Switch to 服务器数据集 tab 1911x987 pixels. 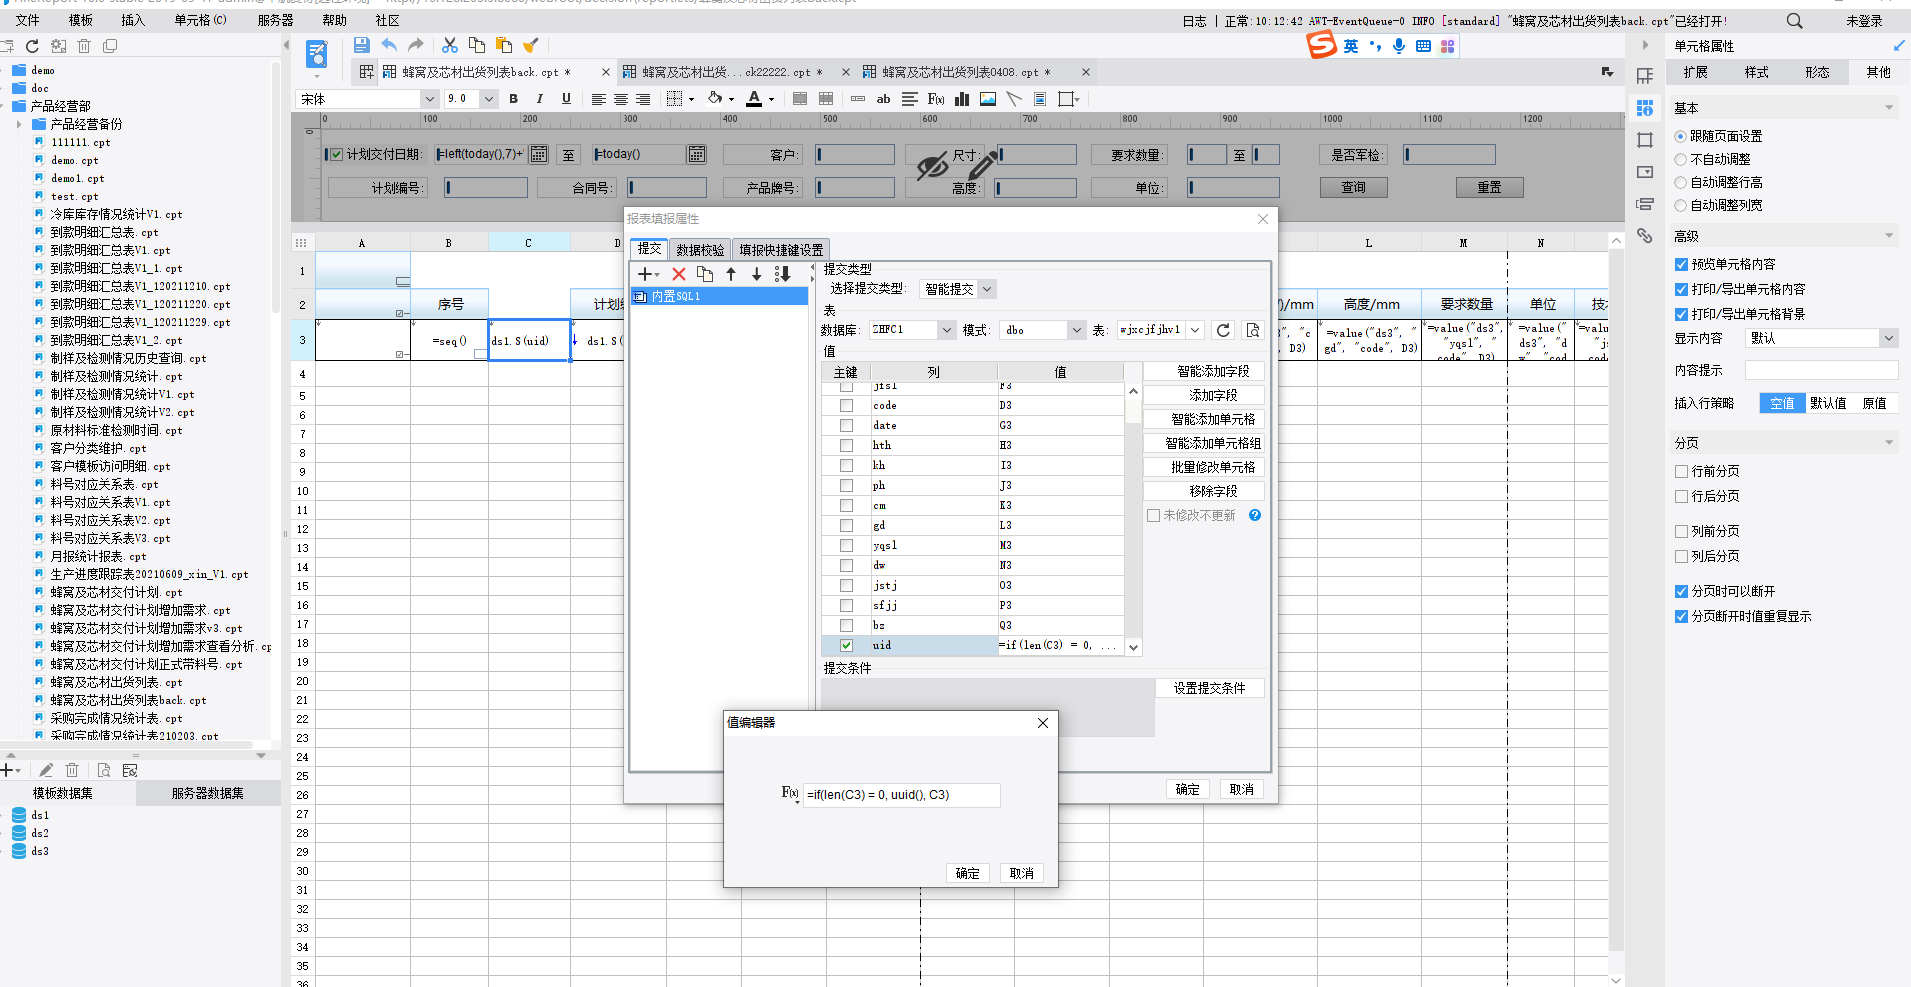207,793
